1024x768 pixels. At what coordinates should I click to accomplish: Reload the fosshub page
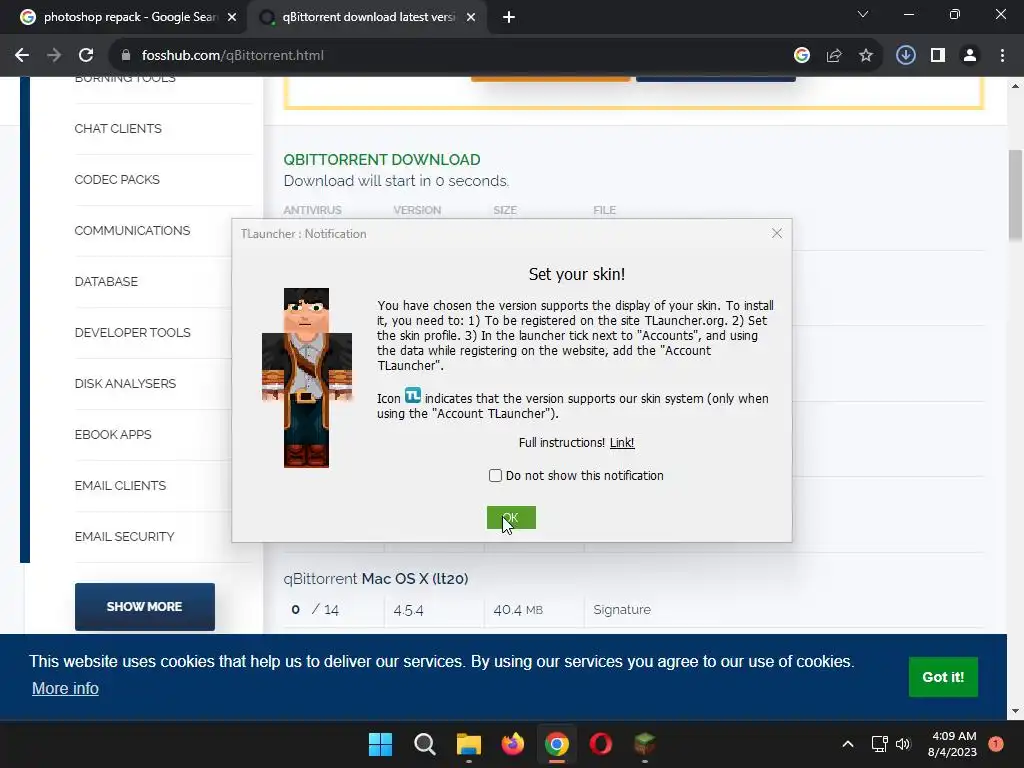pyautogui.click(x=86, y=56)
